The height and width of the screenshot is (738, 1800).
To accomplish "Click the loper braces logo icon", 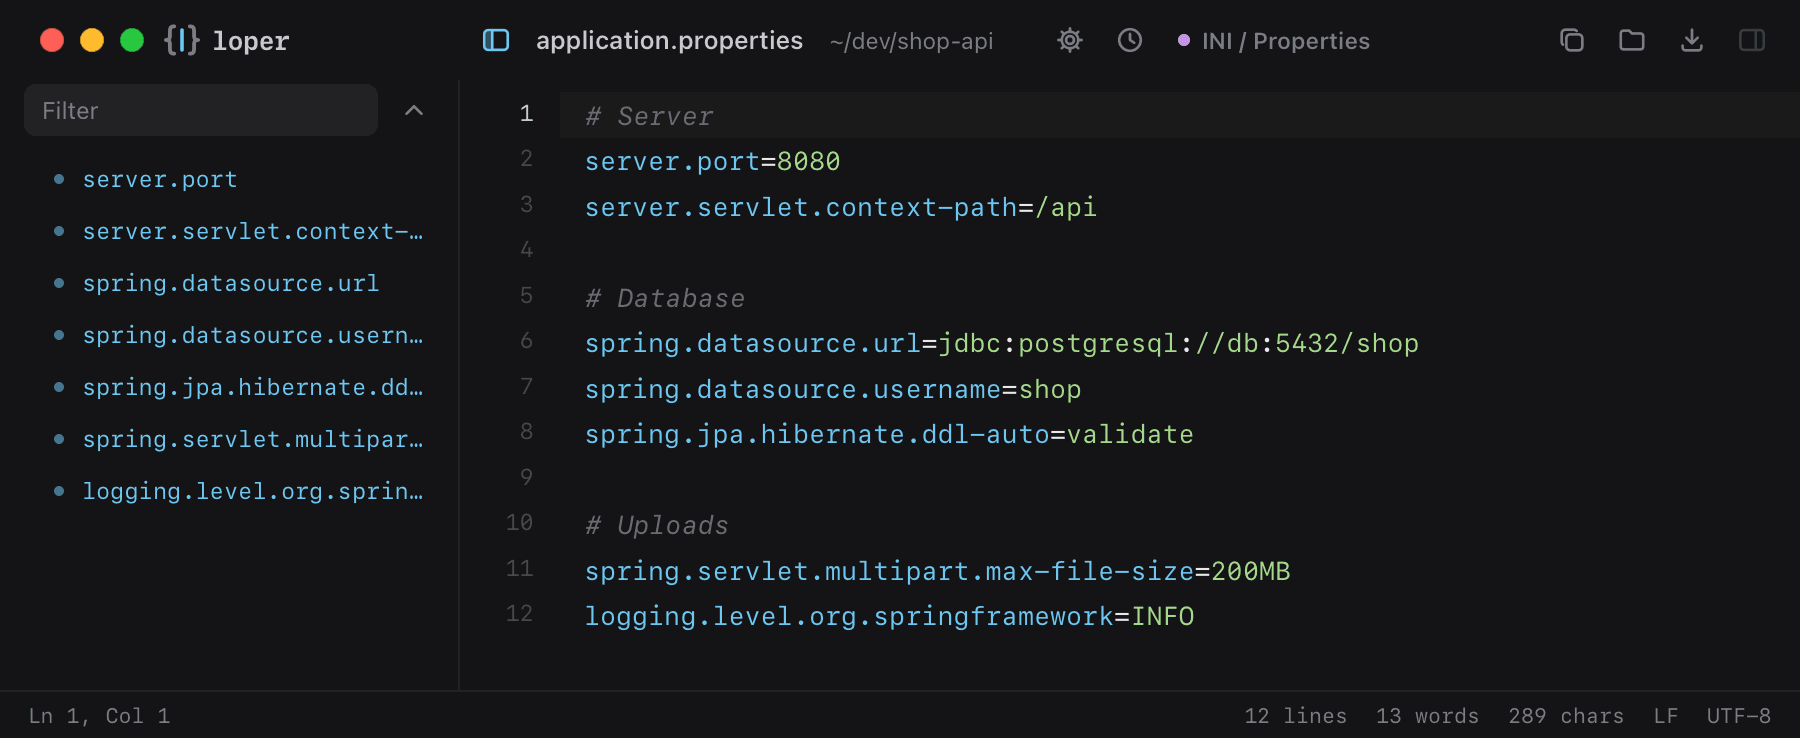I will point(182,40).
